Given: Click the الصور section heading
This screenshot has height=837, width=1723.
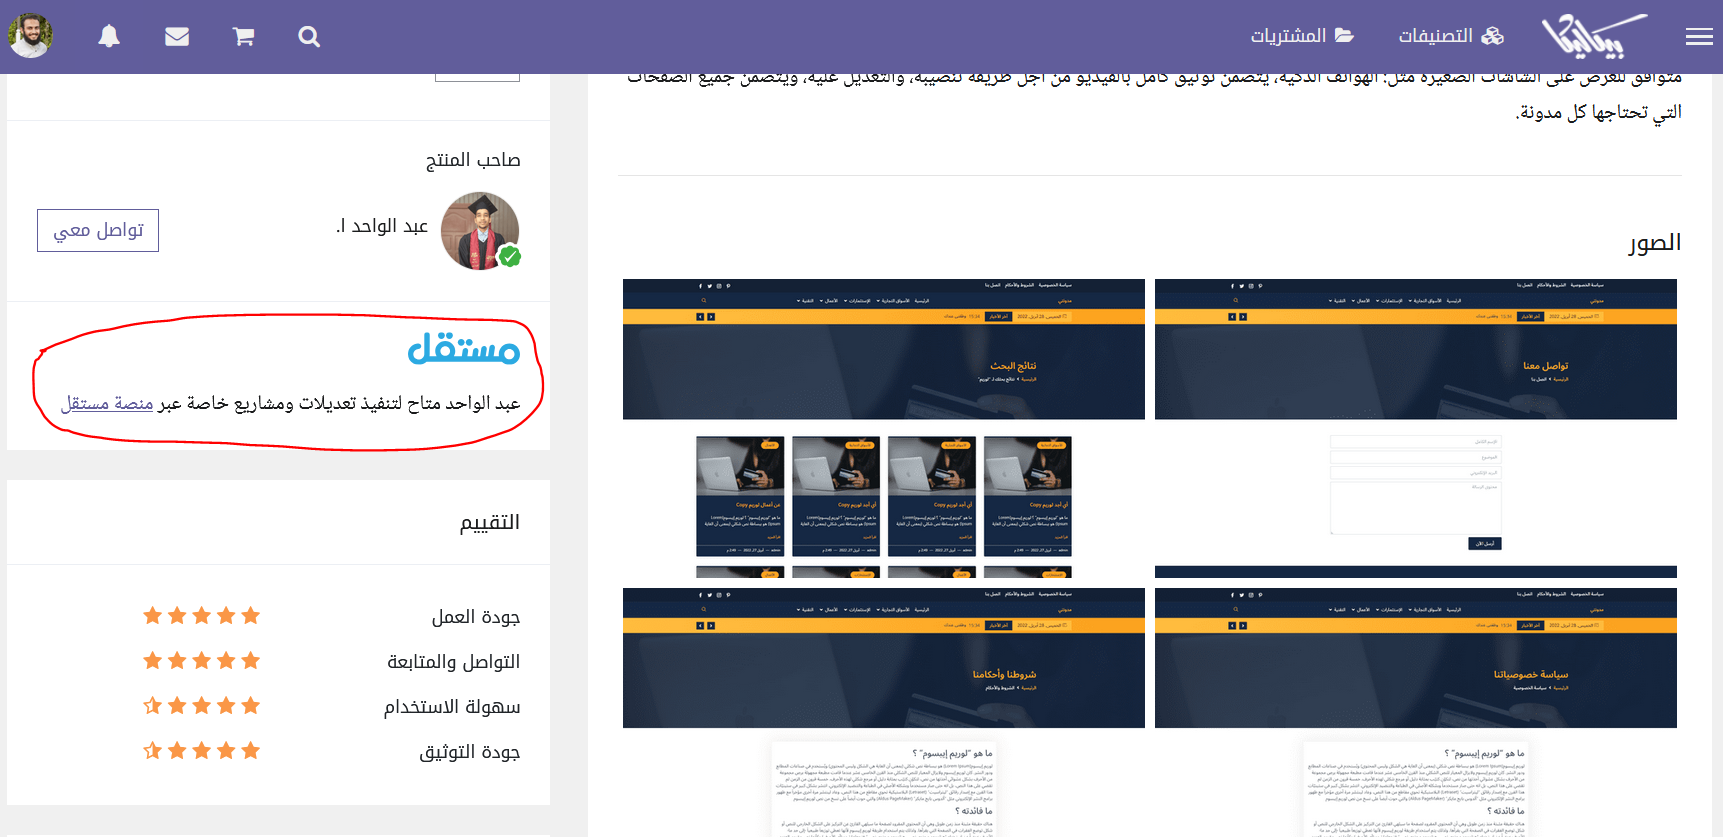Looking at the screenshot, I should [1655, 243].
